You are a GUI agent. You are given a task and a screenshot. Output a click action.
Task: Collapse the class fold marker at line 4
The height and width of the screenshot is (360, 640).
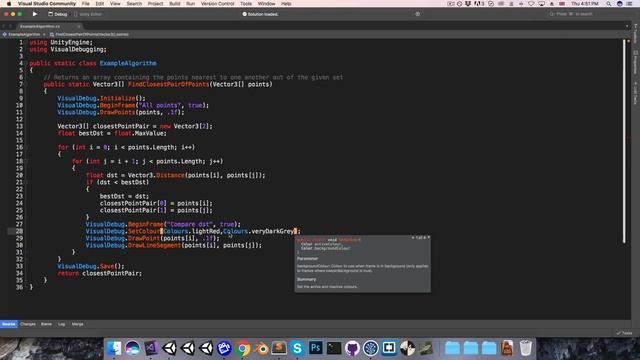click(x=26, y=63)
